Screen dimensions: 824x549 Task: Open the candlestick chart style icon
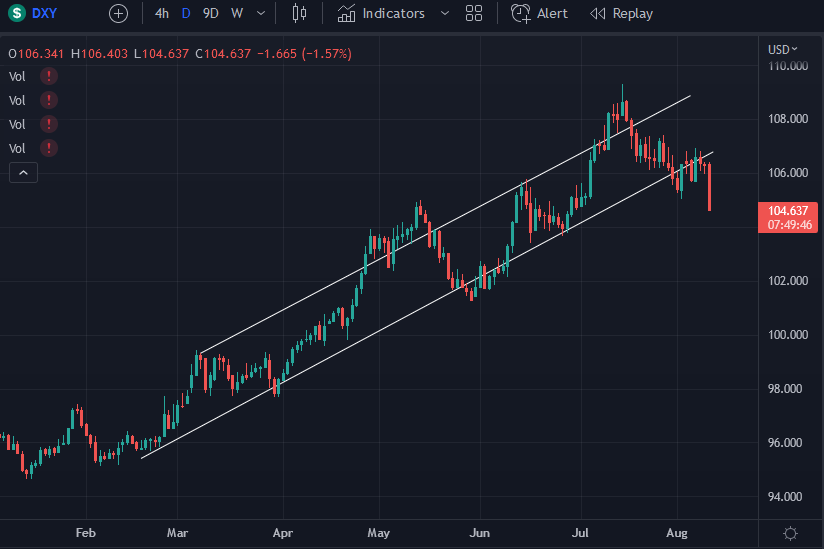pos(299,13)
